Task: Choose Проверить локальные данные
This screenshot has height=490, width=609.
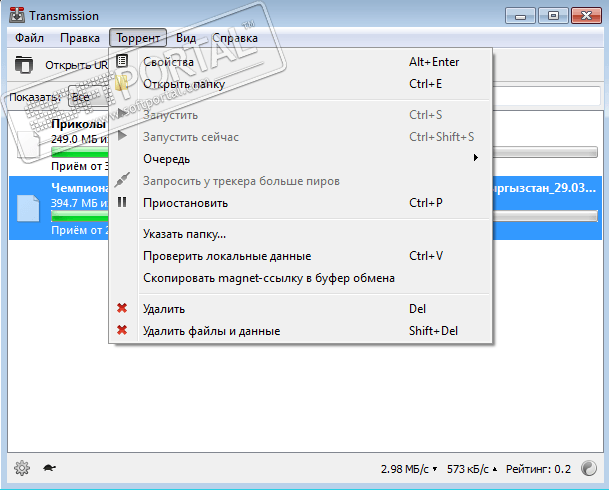Action: click(300, 256)
